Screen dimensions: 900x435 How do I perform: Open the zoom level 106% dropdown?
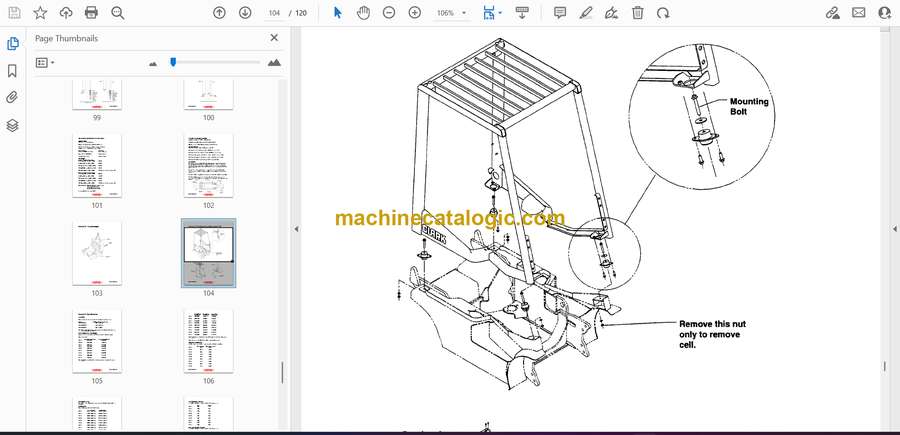(x=450, y=13)
